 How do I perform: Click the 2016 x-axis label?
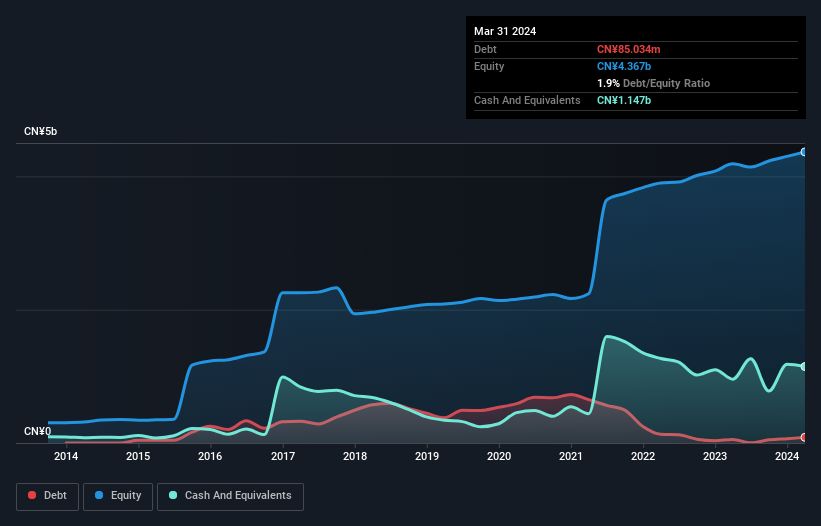[x=210, y=456]
